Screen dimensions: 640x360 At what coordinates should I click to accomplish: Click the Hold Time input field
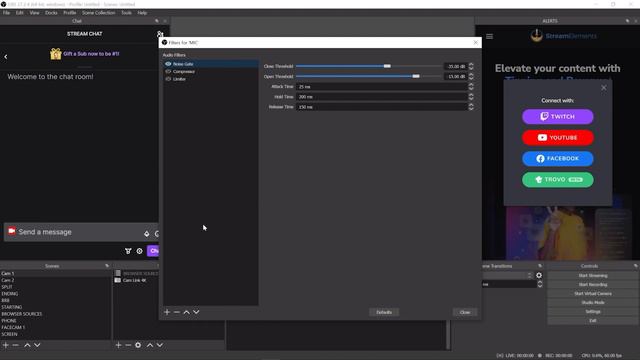point(381,97)
